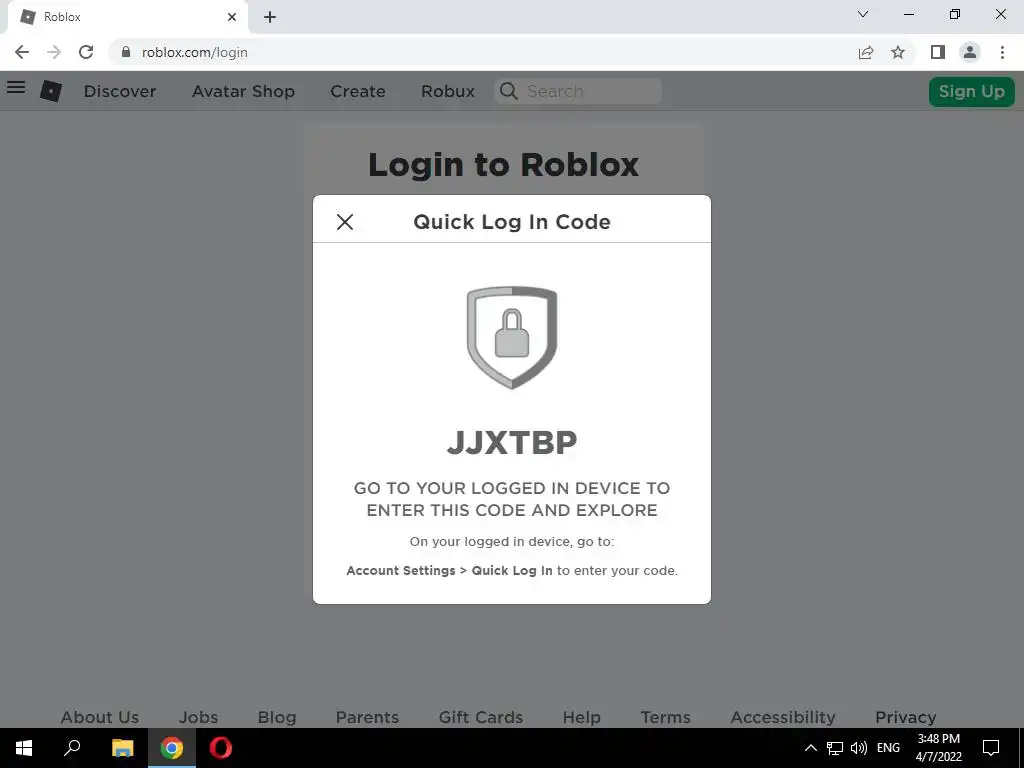Open About Us footer link
This screenshot has height=768, width=1024.
[100, 717]
